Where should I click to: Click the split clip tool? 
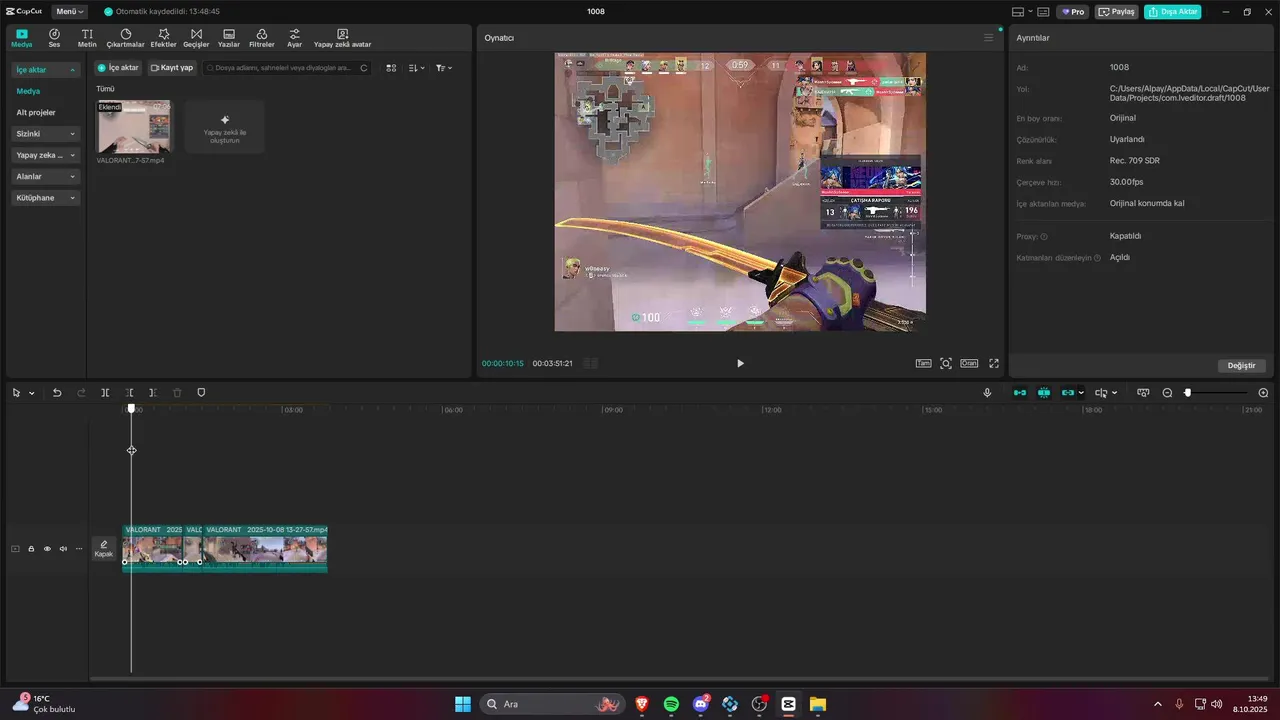[x=105, y=393]
